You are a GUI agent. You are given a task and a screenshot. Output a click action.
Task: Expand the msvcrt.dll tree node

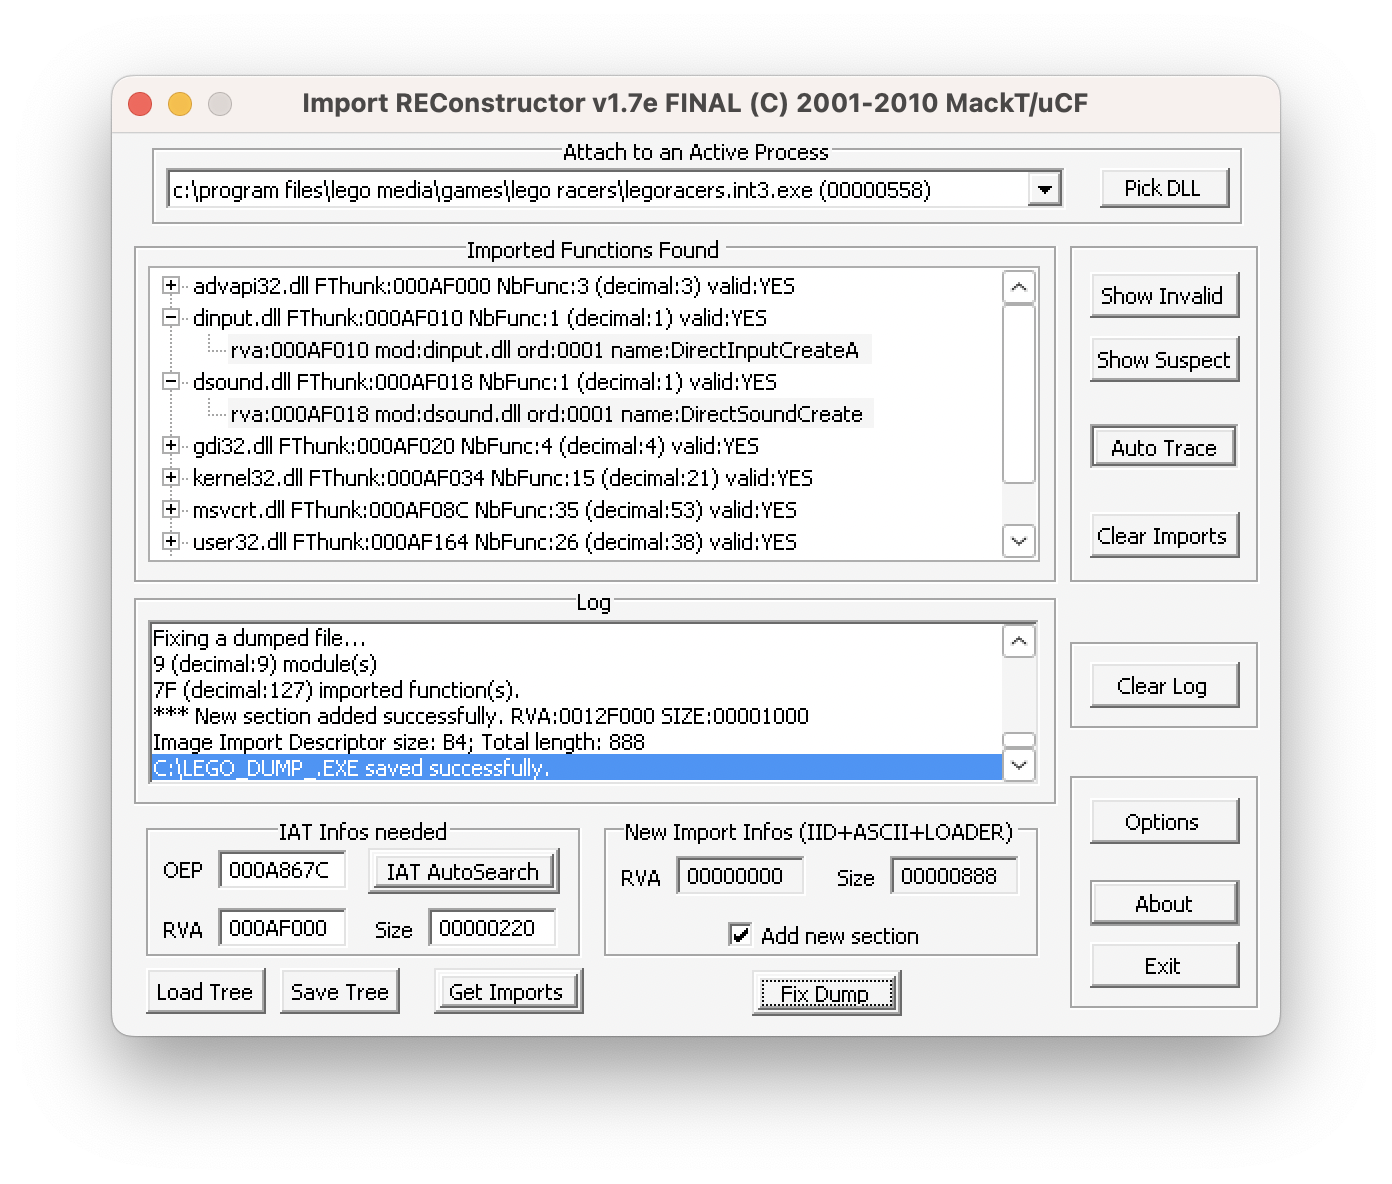click(x=171, y=510)
